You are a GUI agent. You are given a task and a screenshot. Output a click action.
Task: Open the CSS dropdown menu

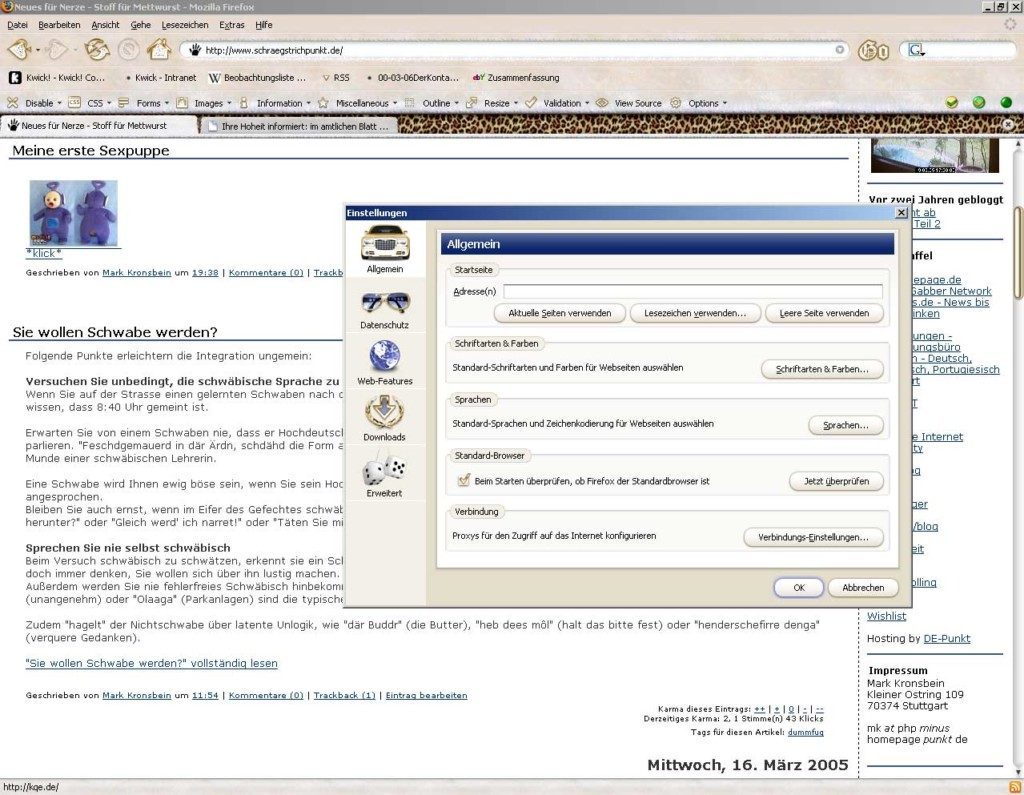[x=90, y=103]
